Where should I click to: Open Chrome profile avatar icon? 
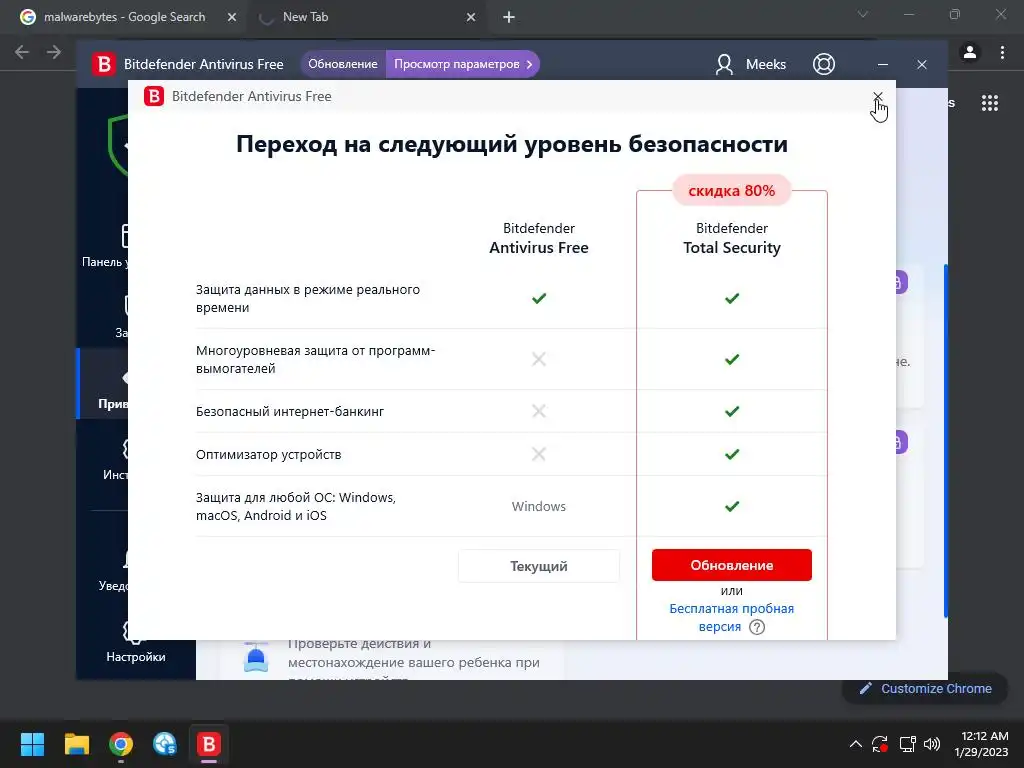coord(970,52)
